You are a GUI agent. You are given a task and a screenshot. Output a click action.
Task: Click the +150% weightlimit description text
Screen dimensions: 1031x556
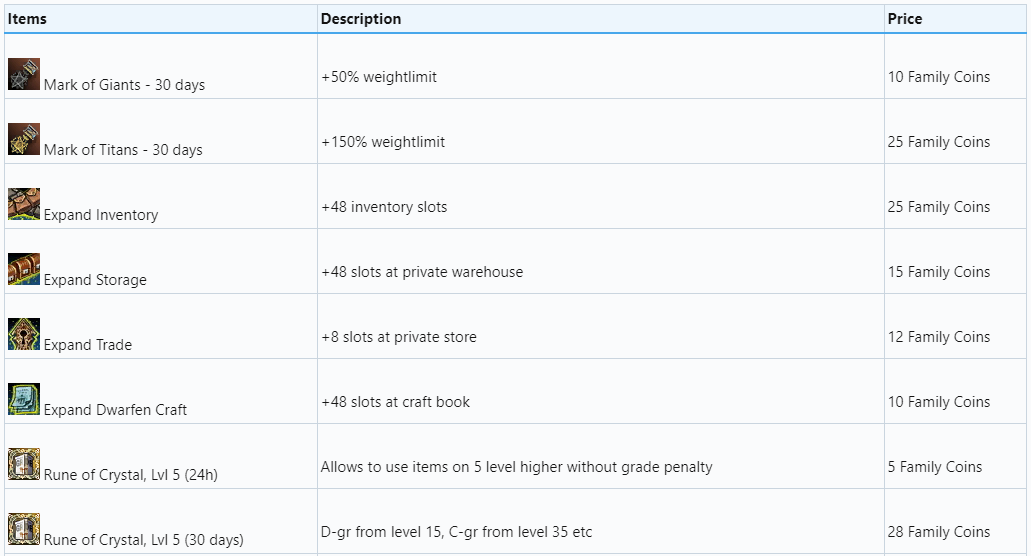tap(383, 142)
